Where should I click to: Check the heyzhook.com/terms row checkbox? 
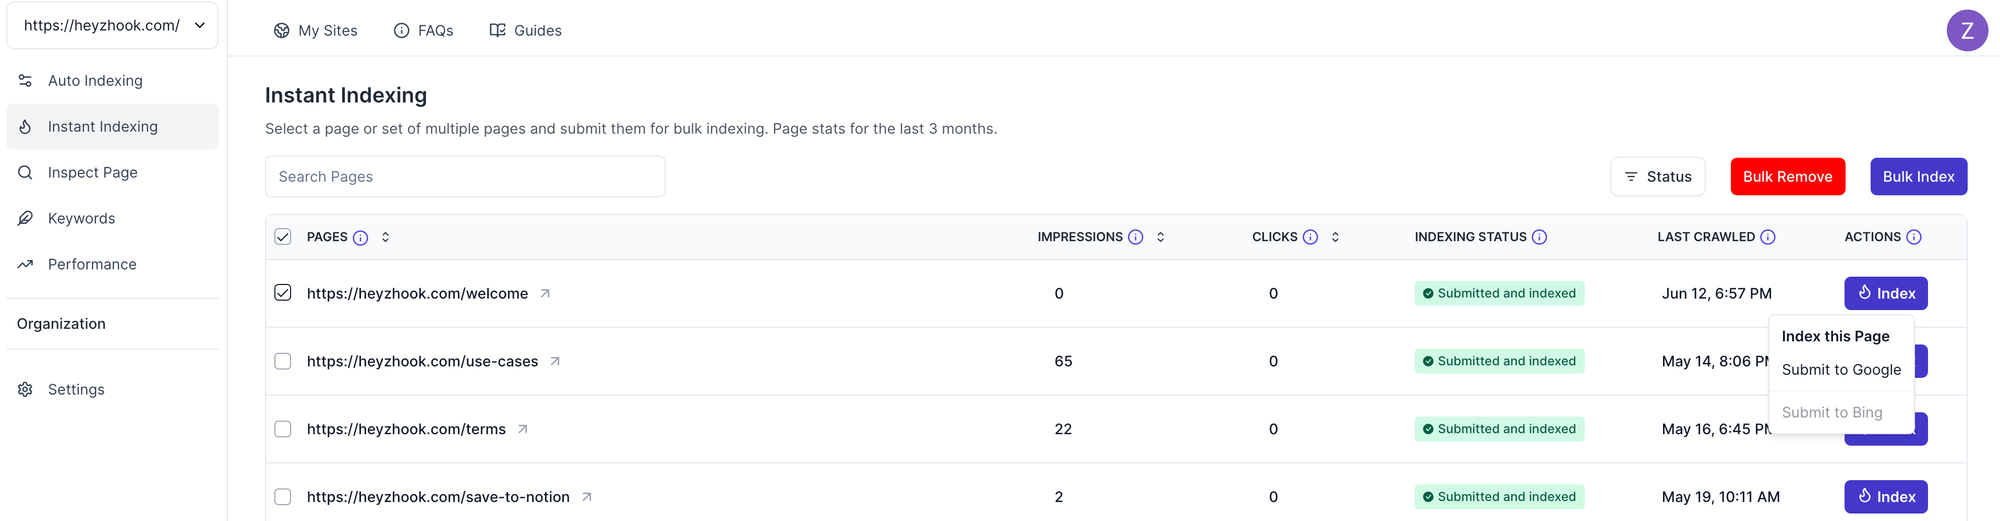pos(283,429)
